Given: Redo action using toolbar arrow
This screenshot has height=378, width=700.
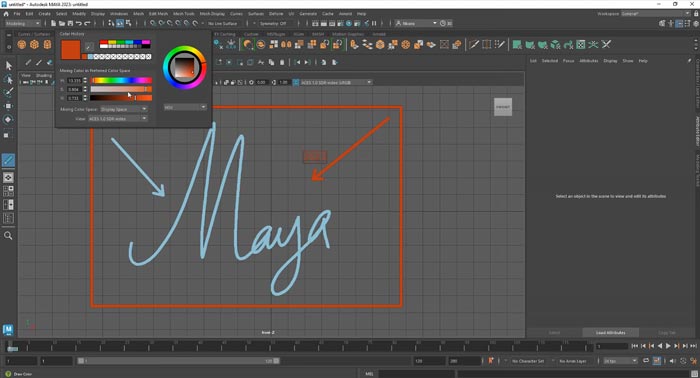Looking at the screenshot, I should point(88,23).
